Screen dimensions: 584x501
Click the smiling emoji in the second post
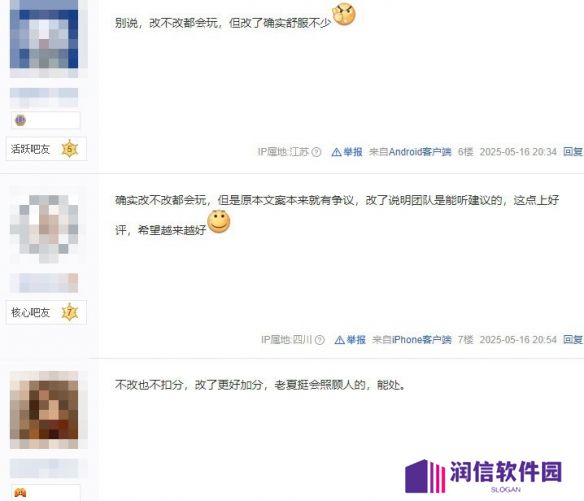click(219, 222)
